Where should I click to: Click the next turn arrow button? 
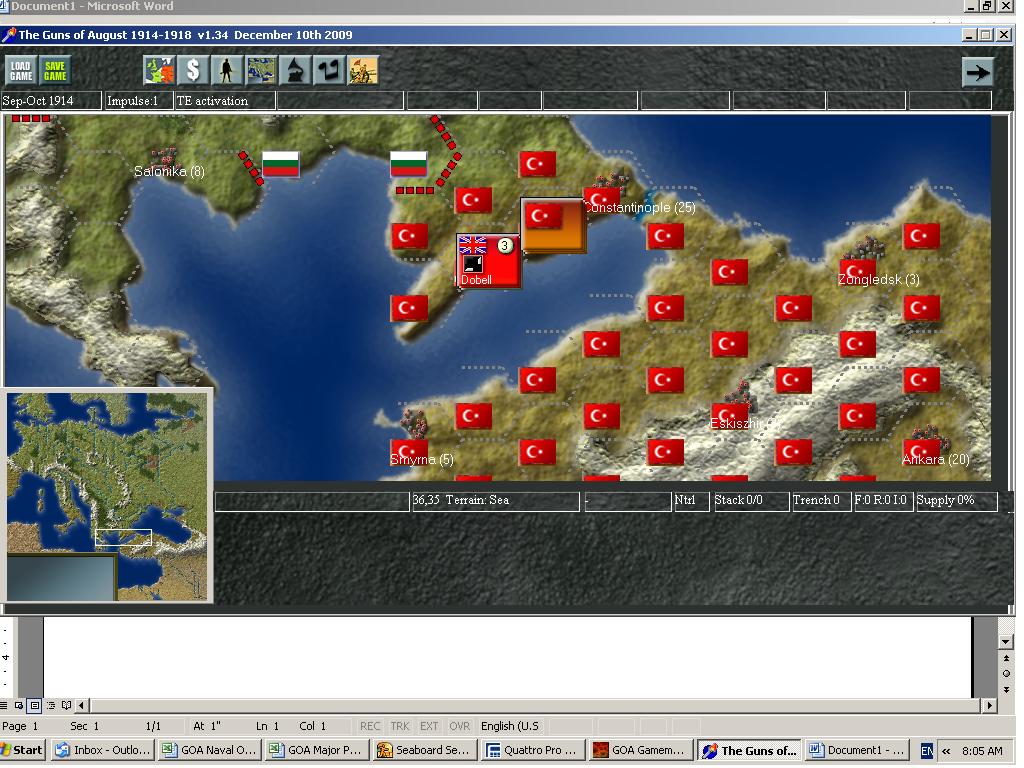[x=978, y=72]
